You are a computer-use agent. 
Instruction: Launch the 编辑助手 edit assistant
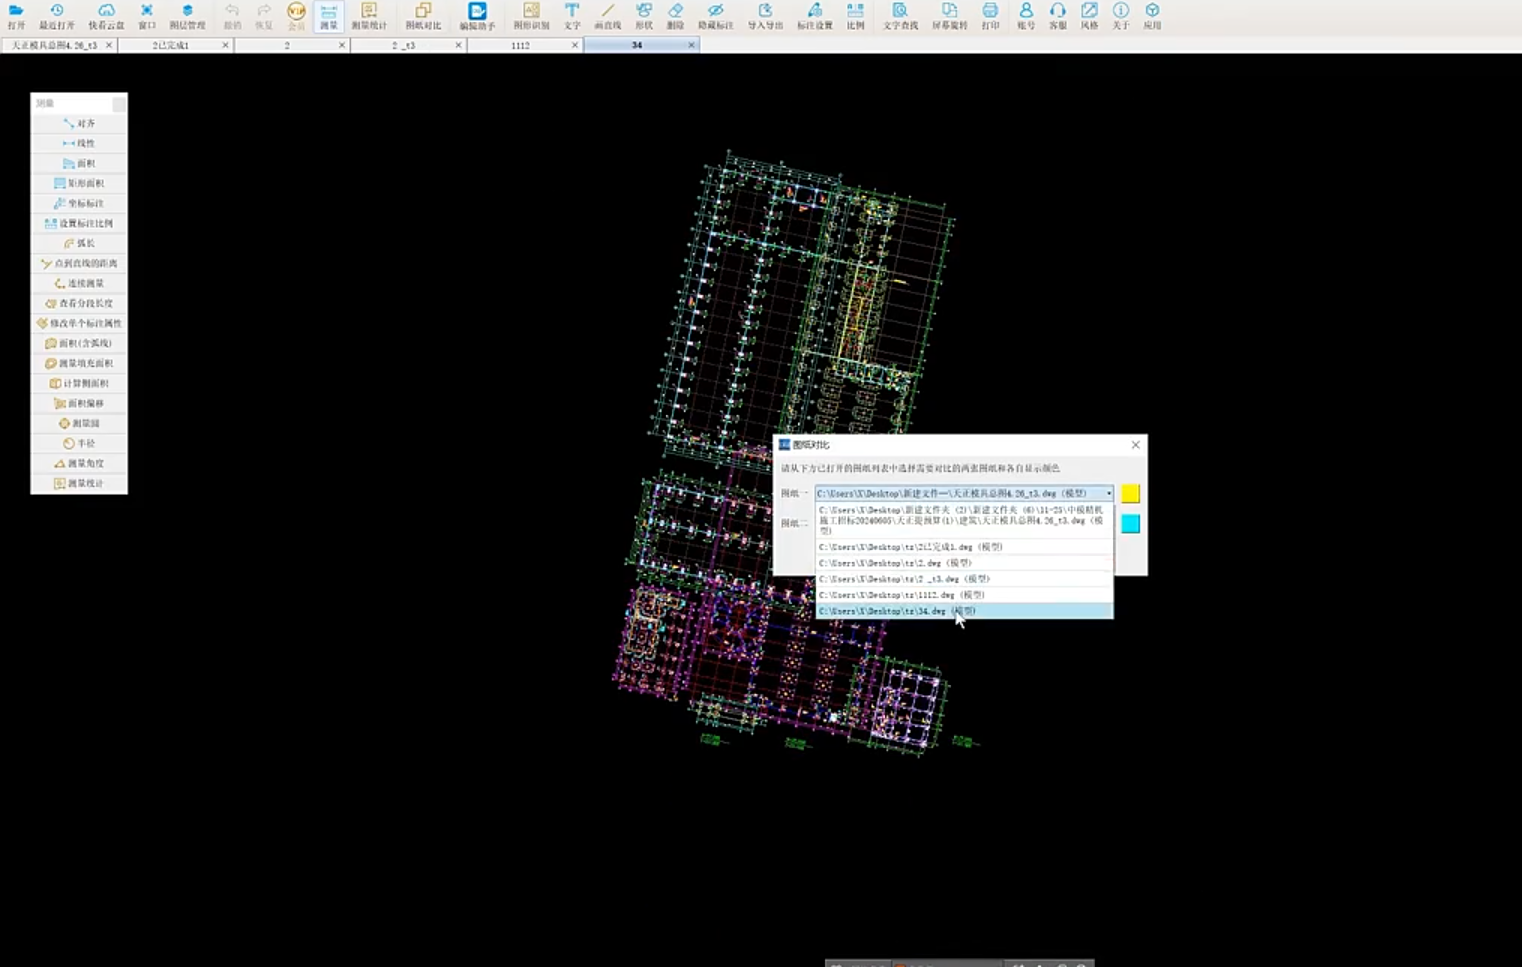[x=477, y=16]
